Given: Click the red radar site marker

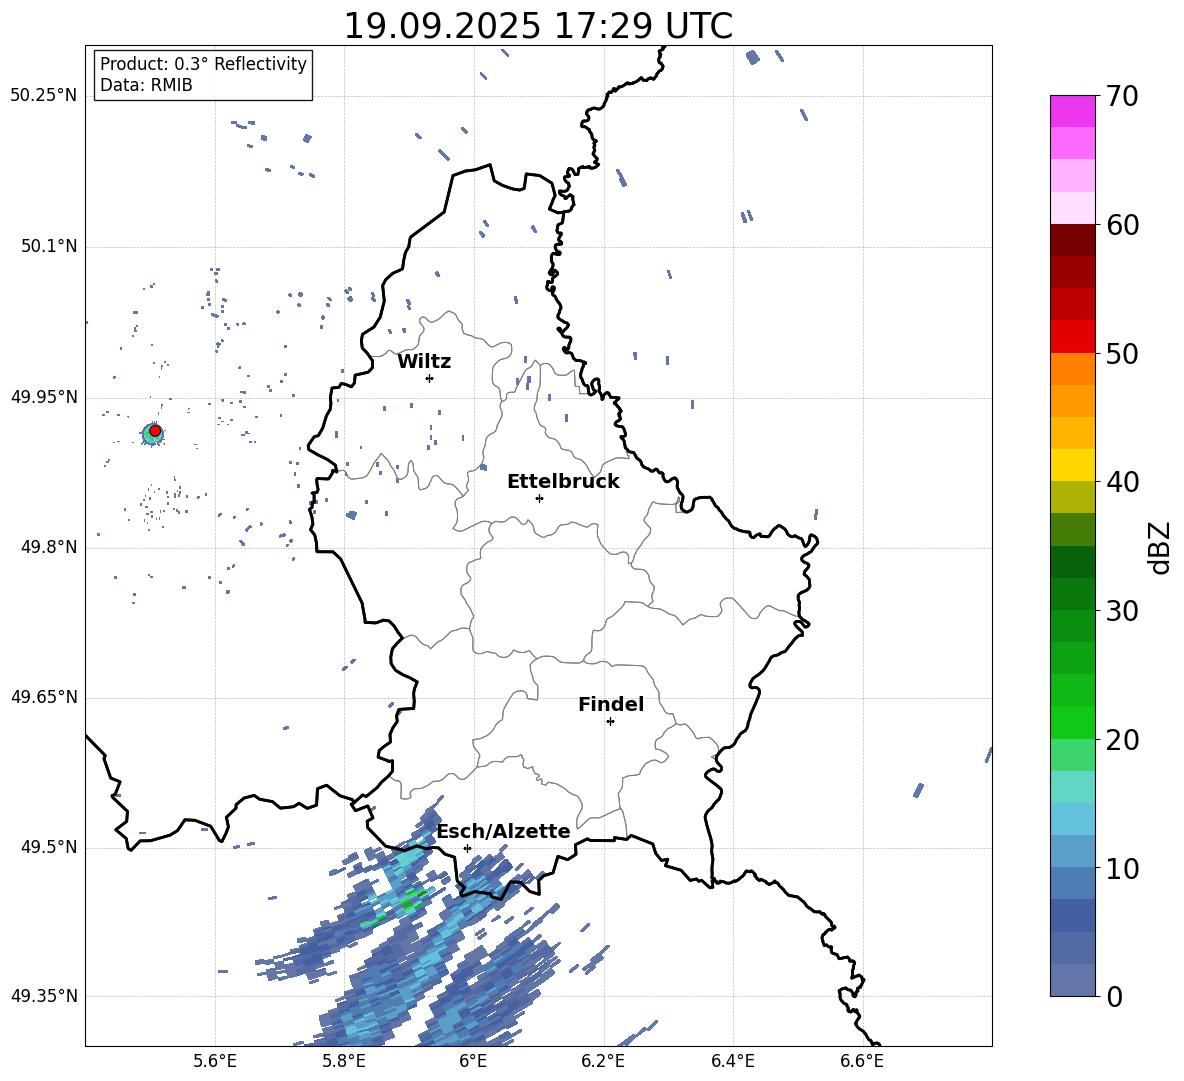Looking at the screenshot, I should (155, 431).
